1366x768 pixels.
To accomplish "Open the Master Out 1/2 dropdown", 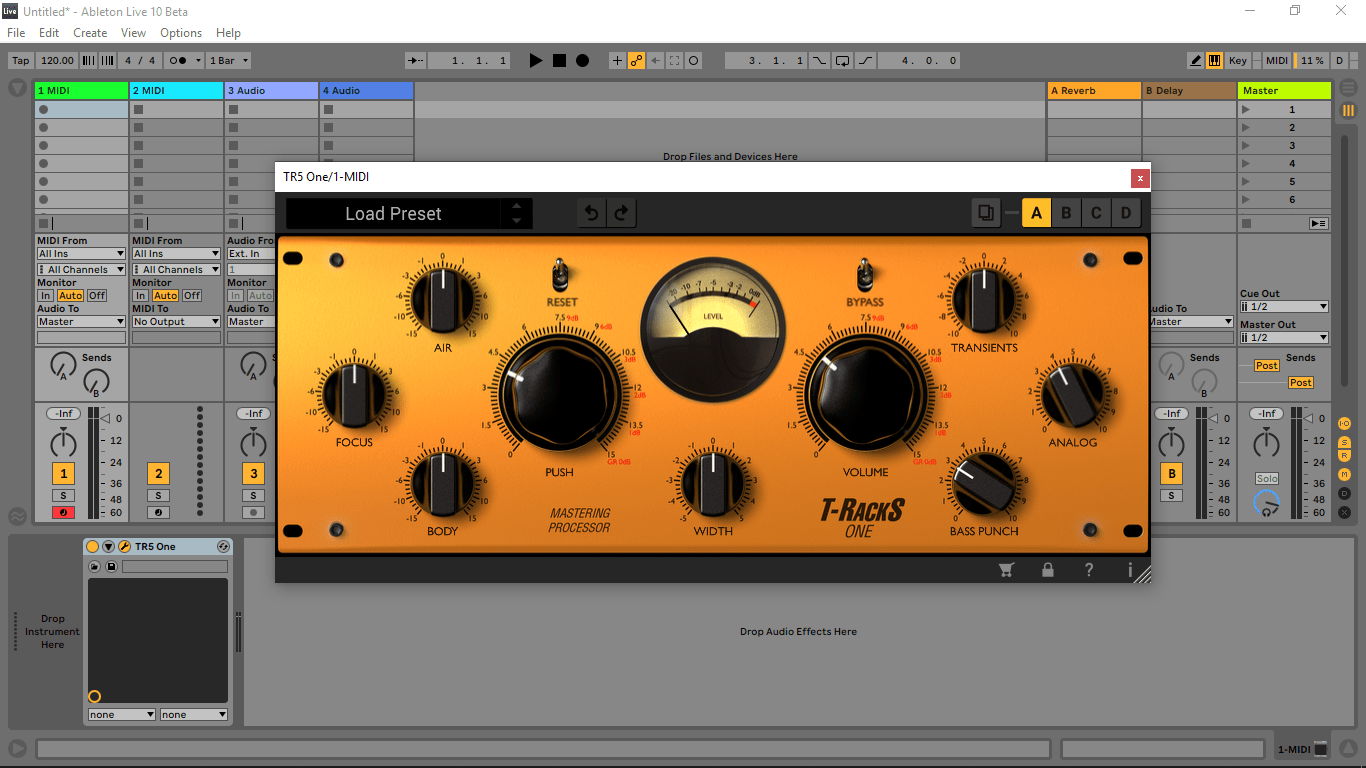I will pos(1284,338).
